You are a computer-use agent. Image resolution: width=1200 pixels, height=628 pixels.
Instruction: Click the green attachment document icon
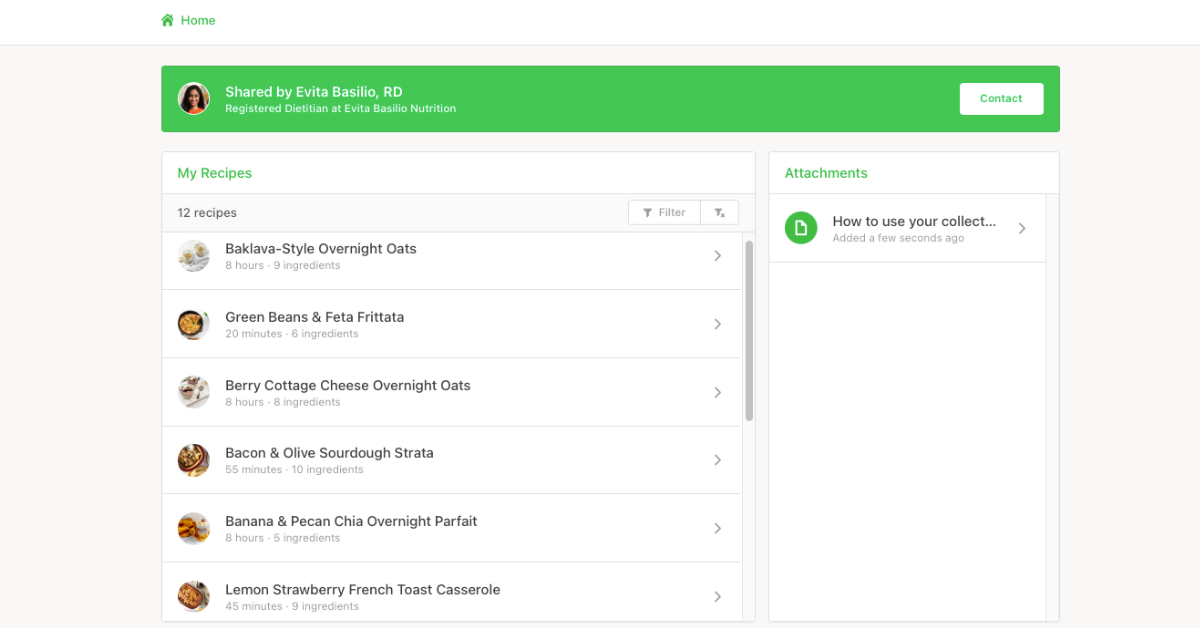point(801,228)
